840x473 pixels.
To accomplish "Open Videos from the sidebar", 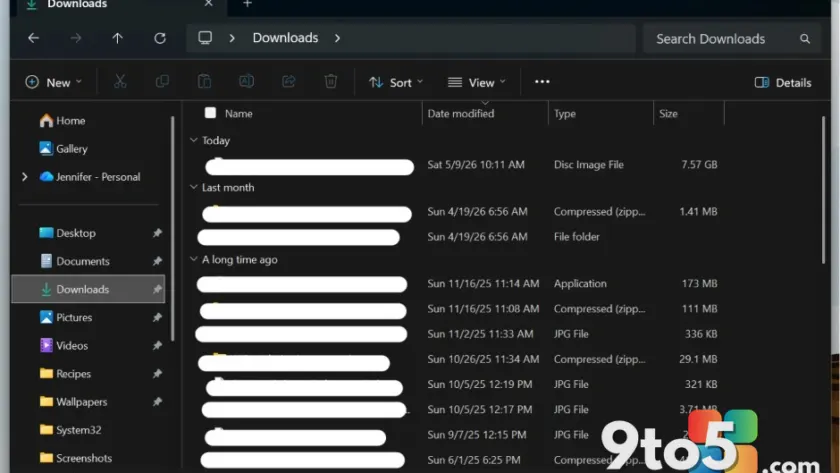I will (x=64, y=346).
